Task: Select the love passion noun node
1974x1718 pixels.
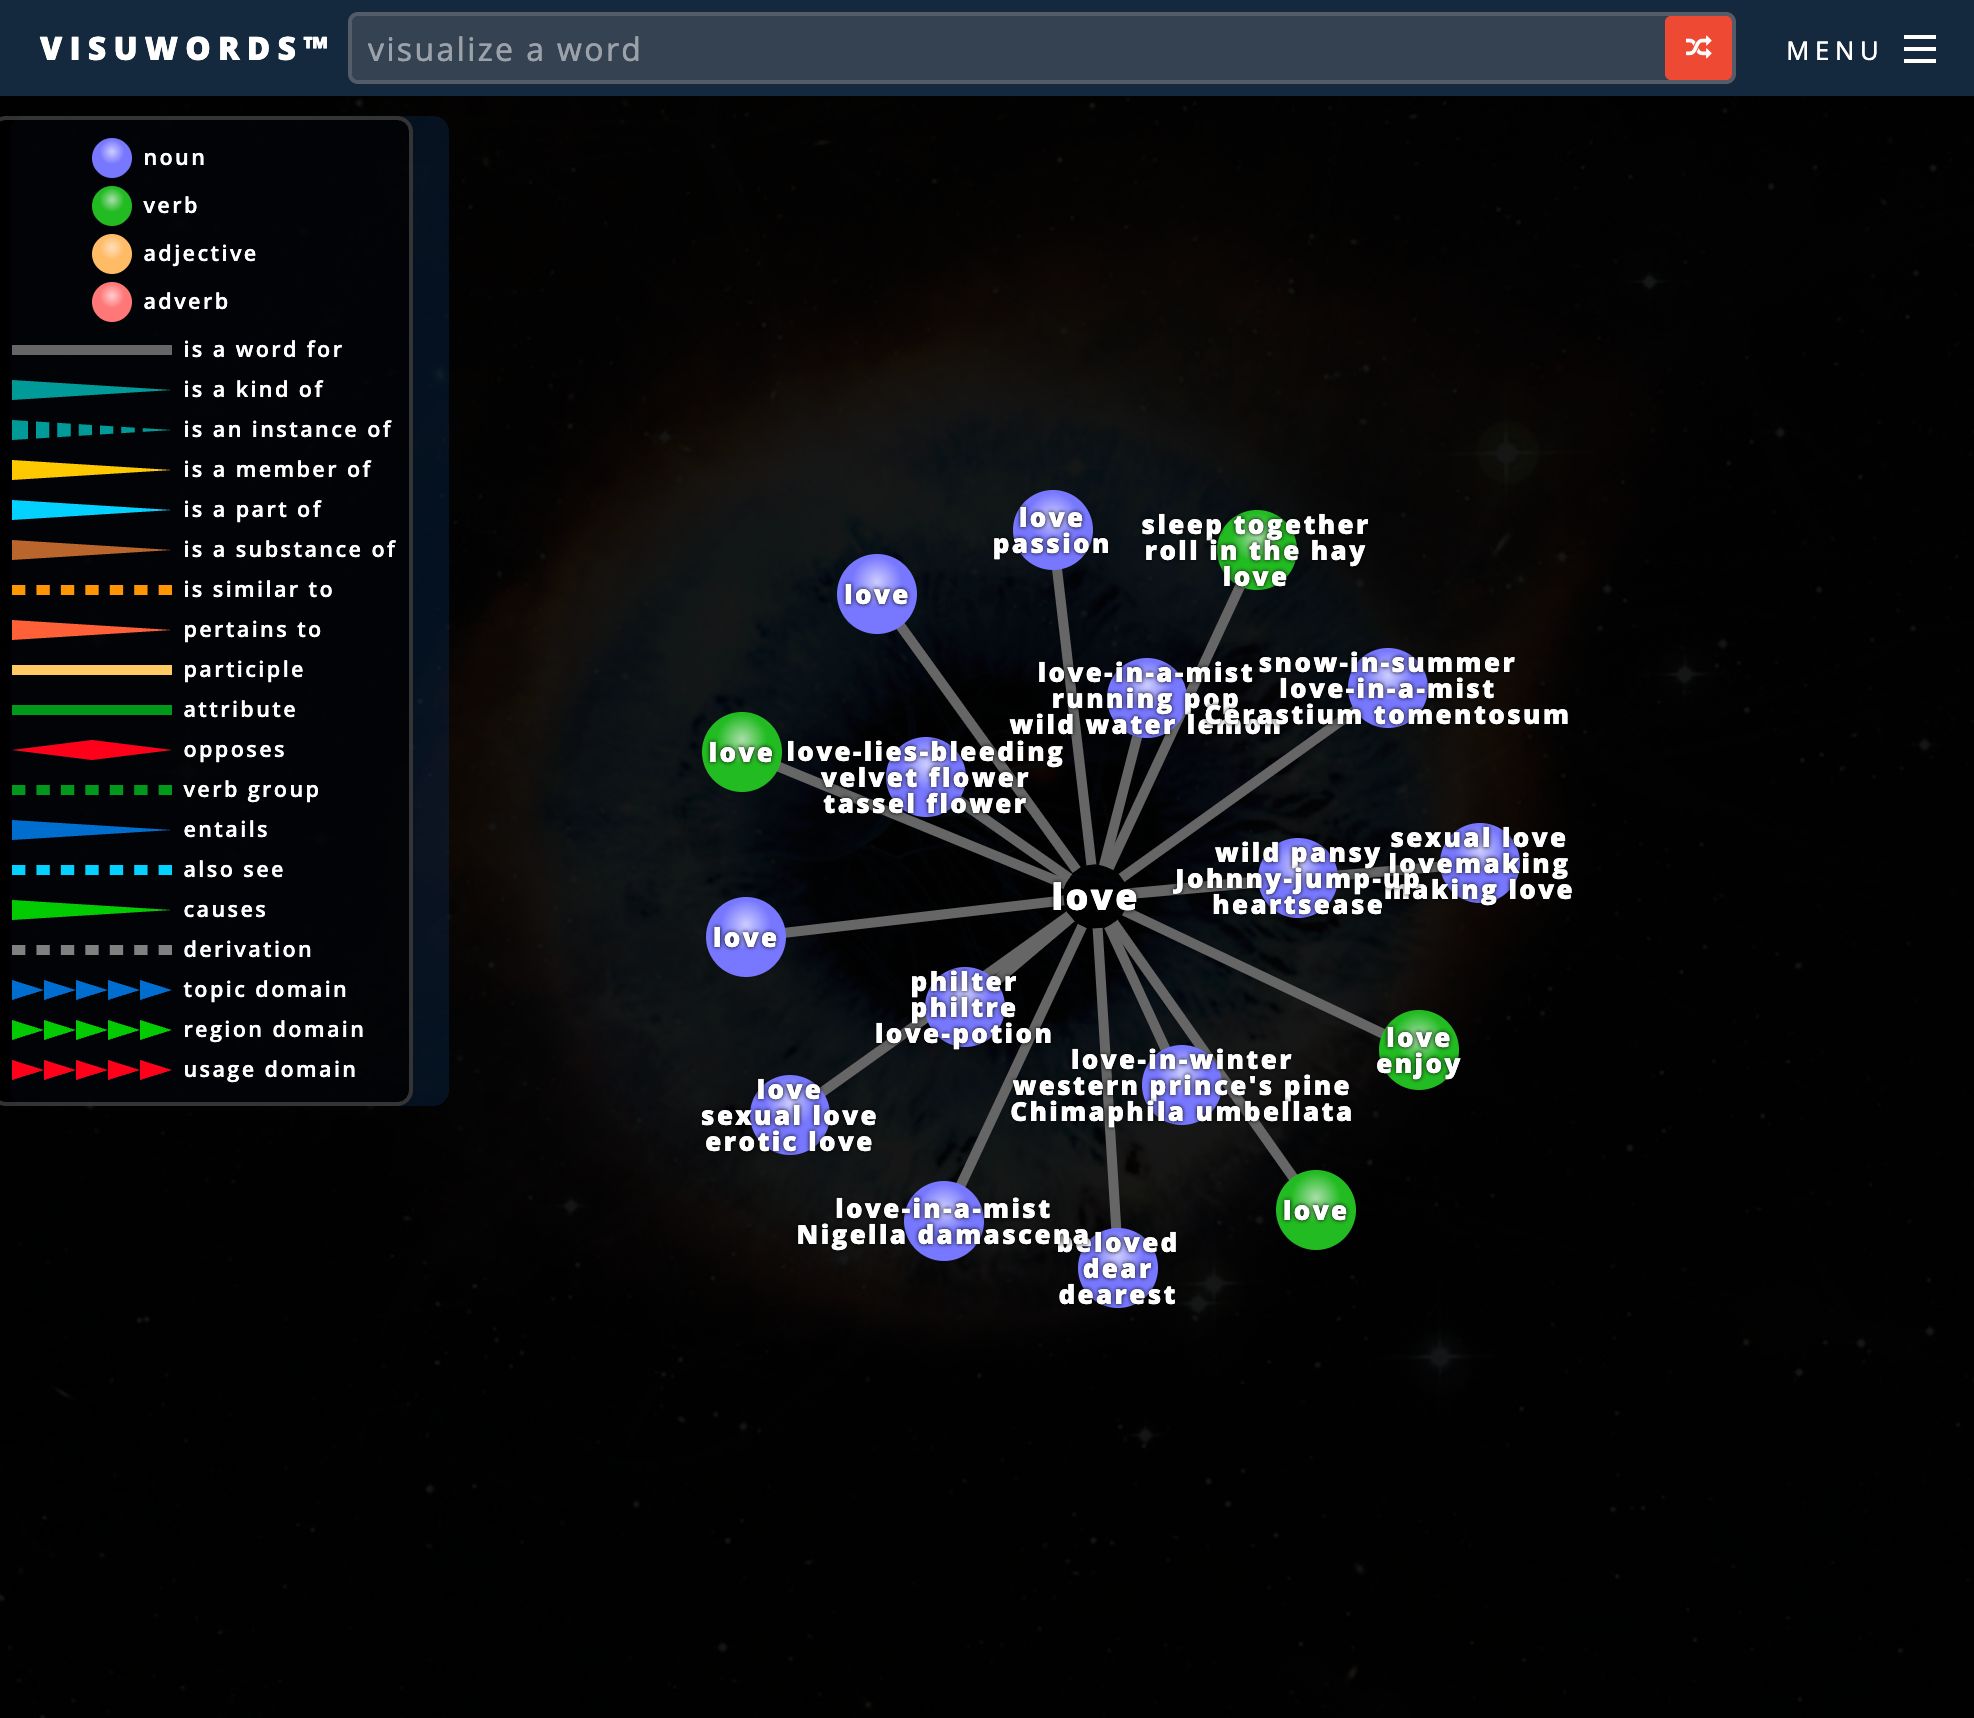Action: [x=1052, y=531]
